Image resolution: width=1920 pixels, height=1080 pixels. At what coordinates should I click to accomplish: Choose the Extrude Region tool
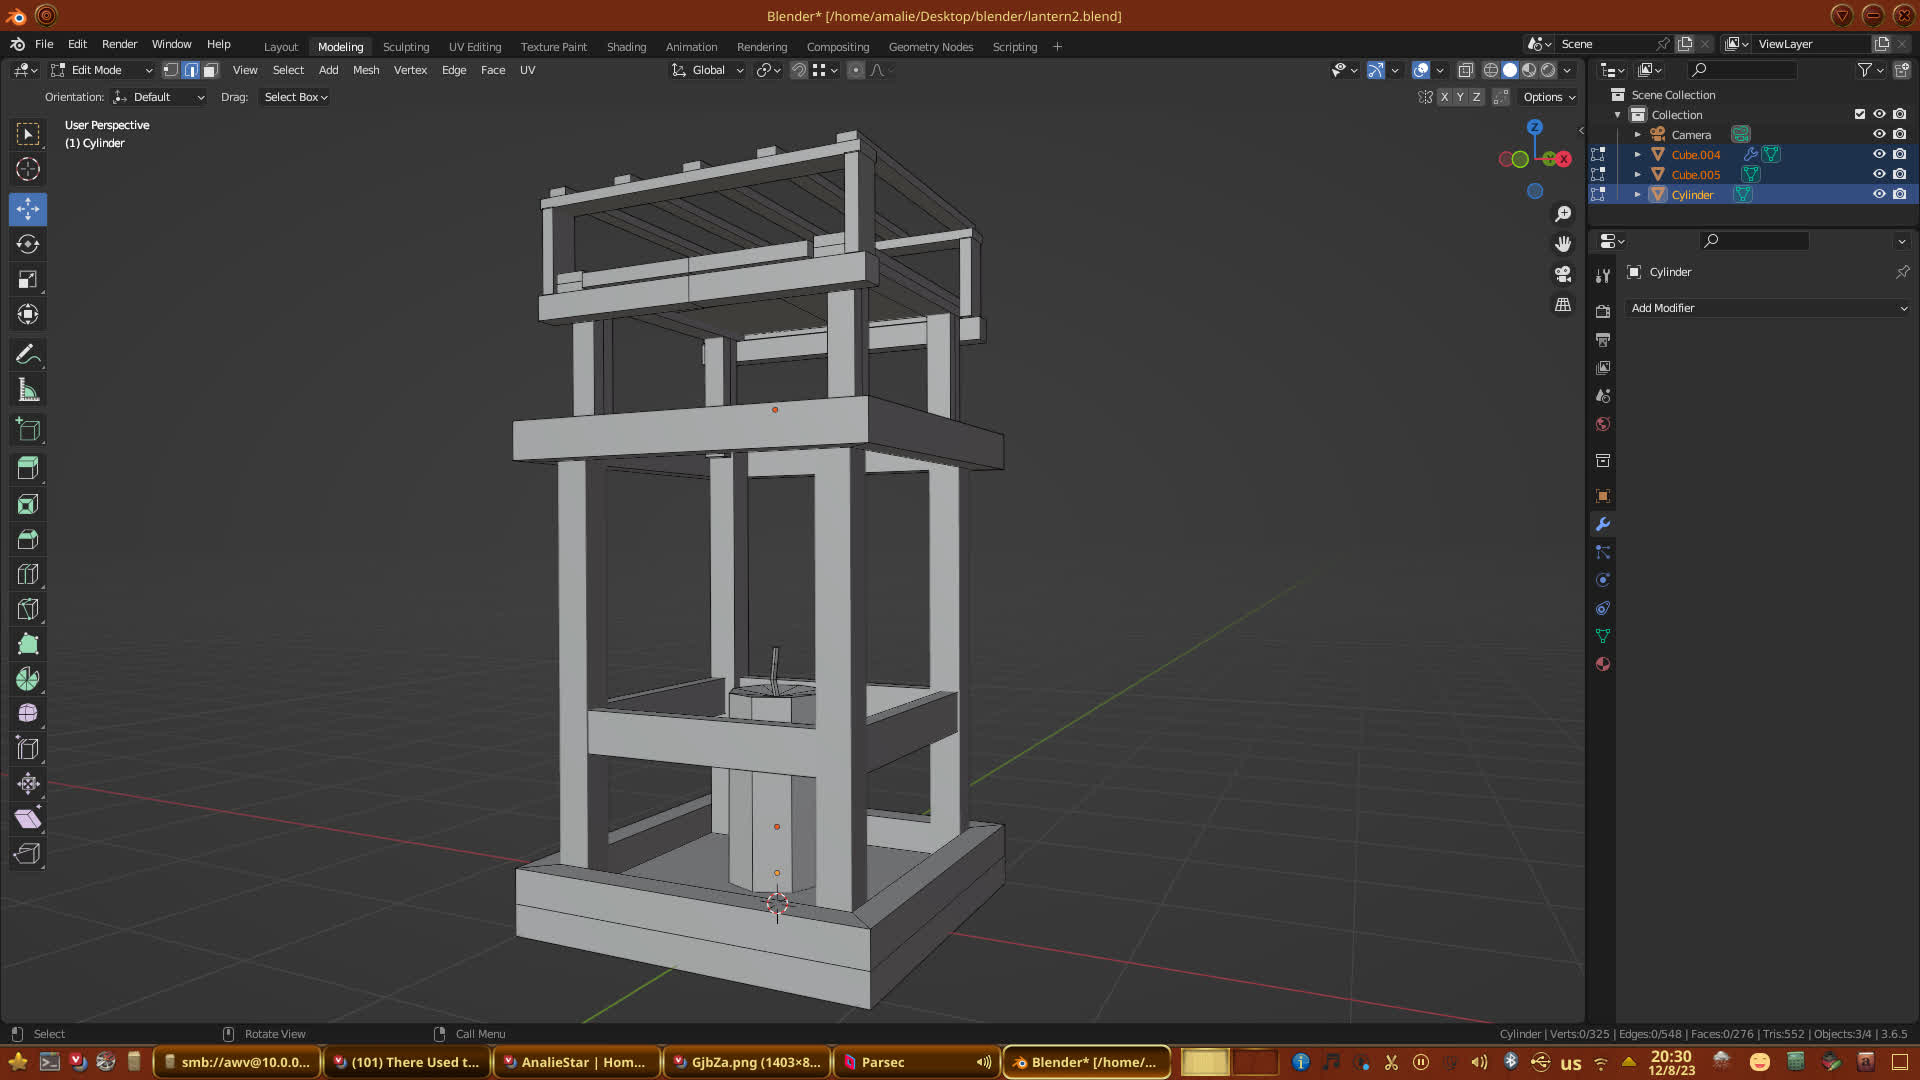click(28, 467)
